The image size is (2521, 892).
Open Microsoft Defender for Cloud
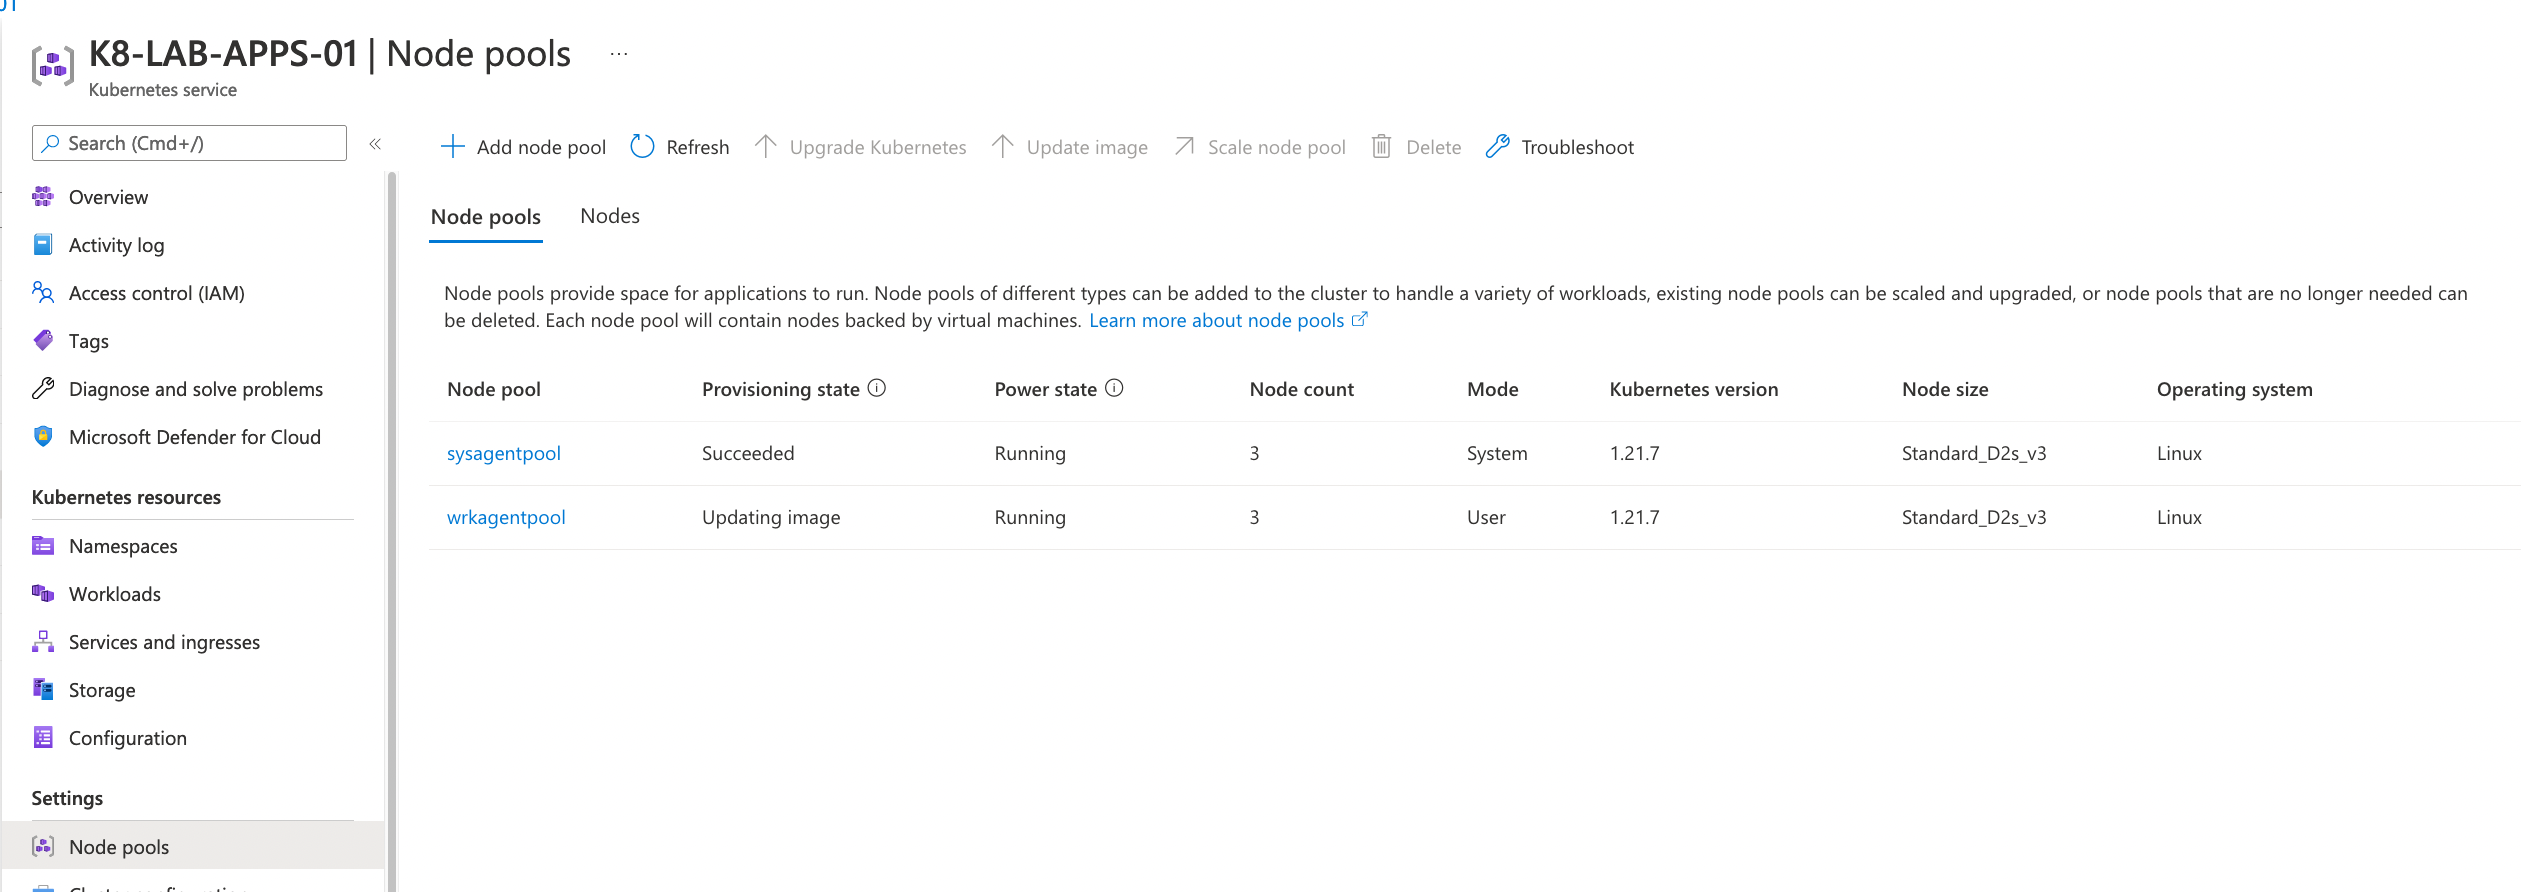pos(195,437)
